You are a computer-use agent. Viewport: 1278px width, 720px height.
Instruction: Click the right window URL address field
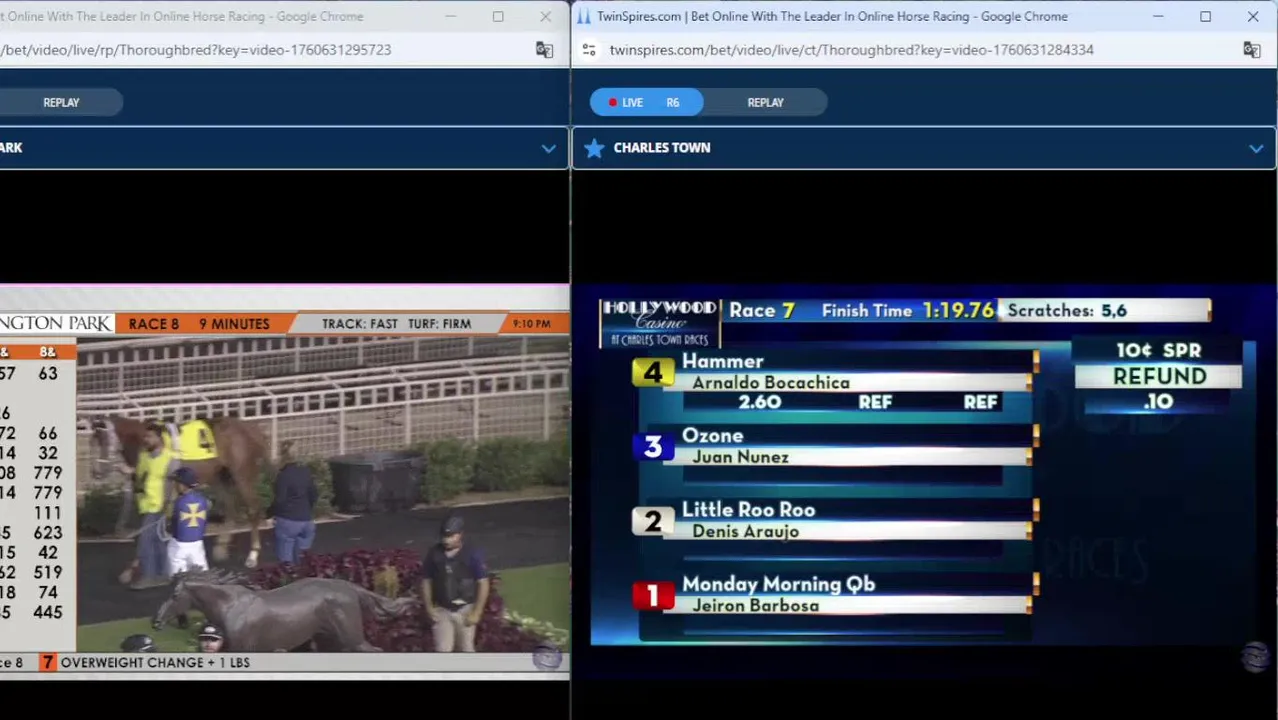851,50
